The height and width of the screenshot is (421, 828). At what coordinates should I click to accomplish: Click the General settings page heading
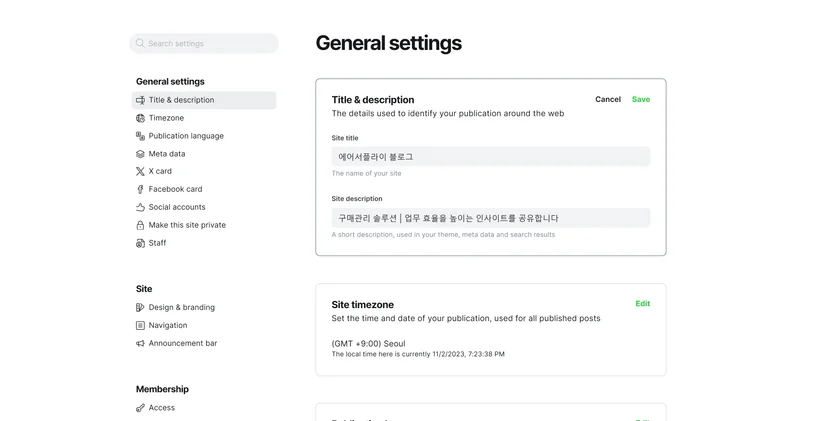coord(389,43)
